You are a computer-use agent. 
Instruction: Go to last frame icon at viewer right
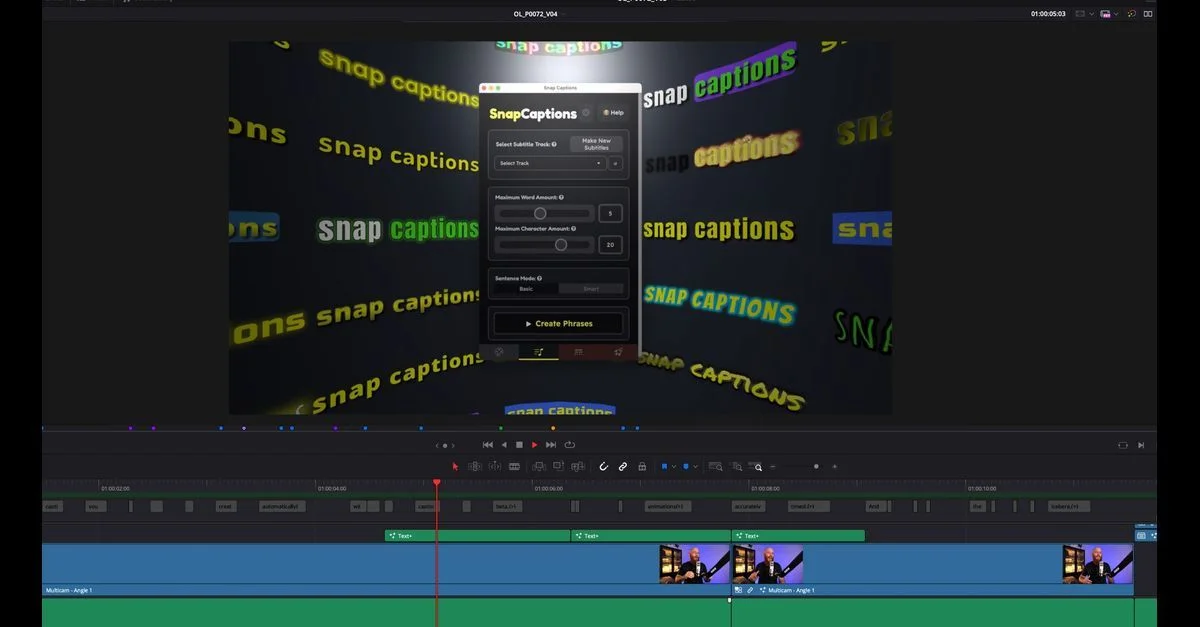point(1141,445)
